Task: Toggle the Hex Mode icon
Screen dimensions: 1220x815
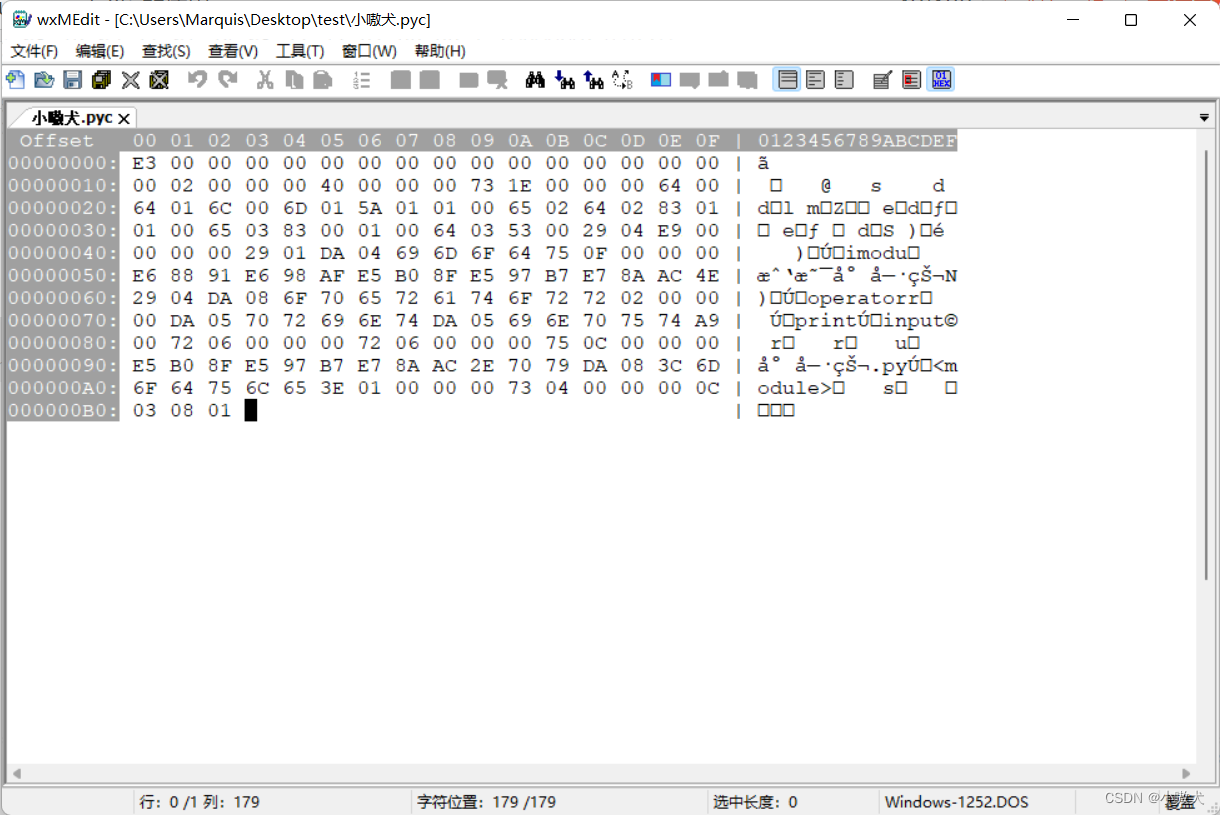Action: [941, 80]
